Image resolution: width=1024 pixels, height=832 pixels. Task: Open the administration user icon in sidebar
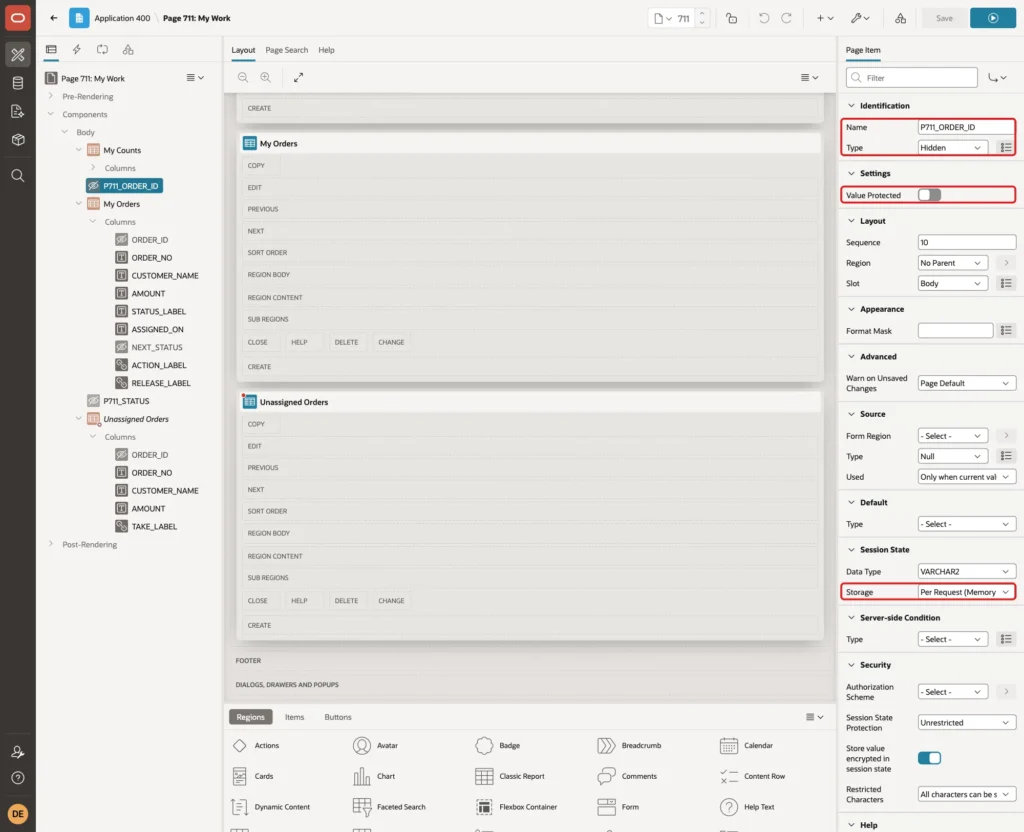[18, 752]
